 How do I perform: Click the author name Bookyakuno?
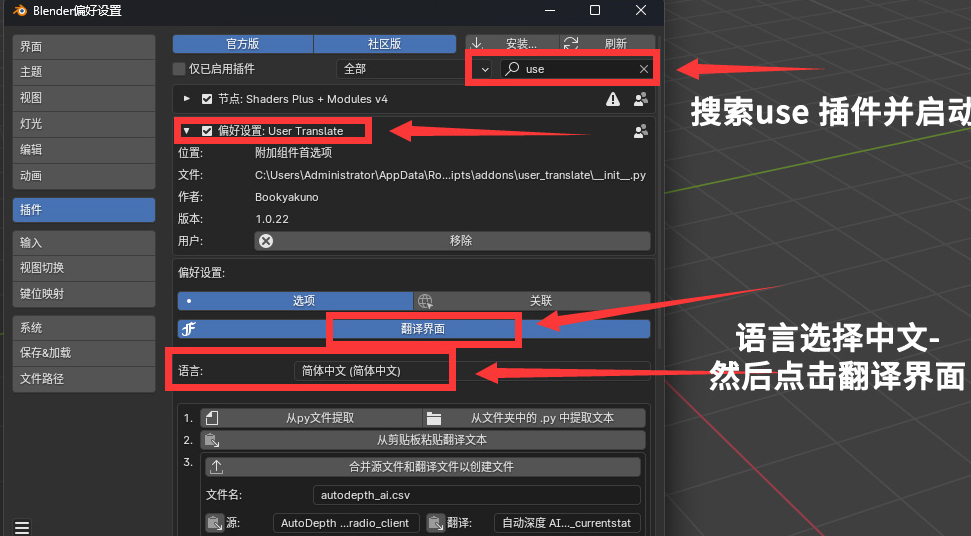point(287,197)
